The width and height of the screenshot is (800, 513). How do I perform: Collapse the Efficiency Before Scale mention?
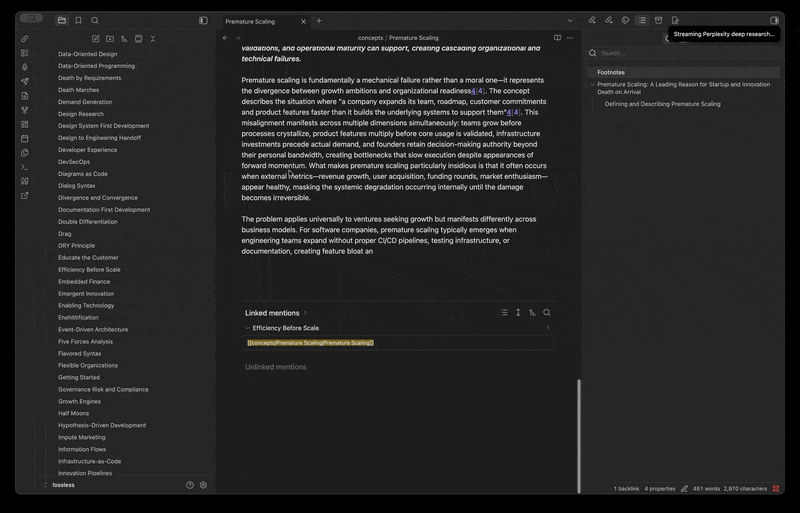[x=247, y=328]
